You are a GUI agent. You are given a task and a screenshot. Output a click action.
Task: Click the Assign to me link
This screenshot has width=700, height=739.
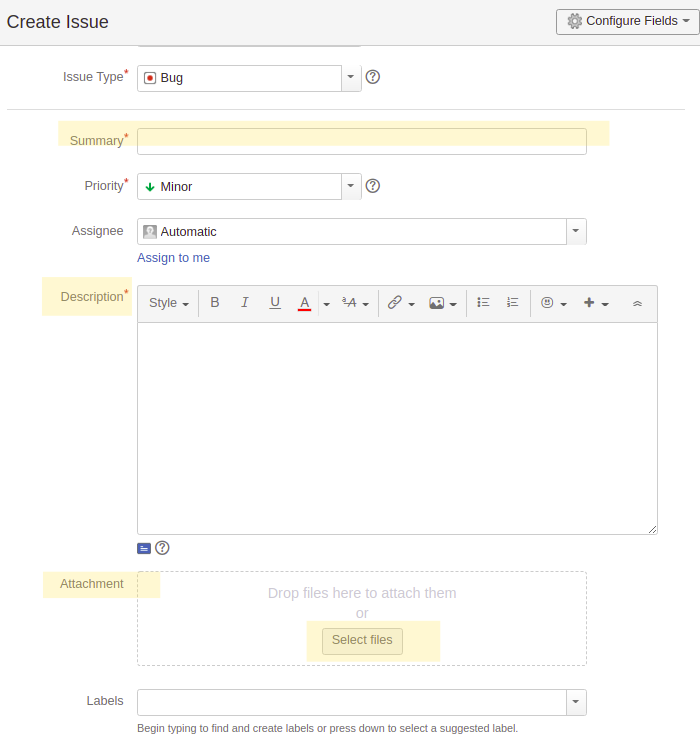pos(173,258)
